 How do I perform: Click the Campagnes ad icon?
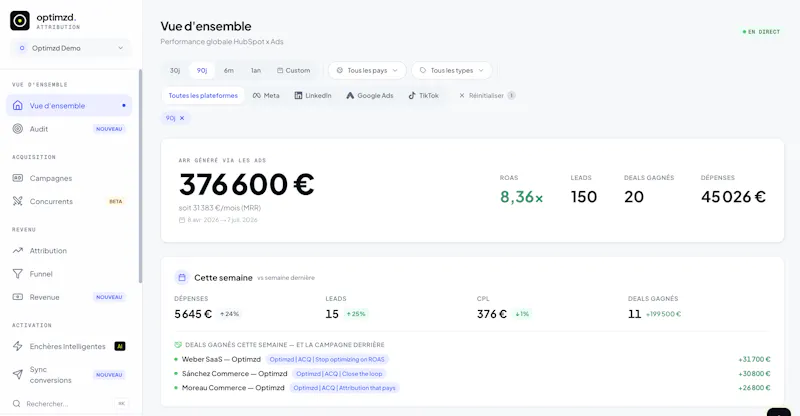point(18,178)
